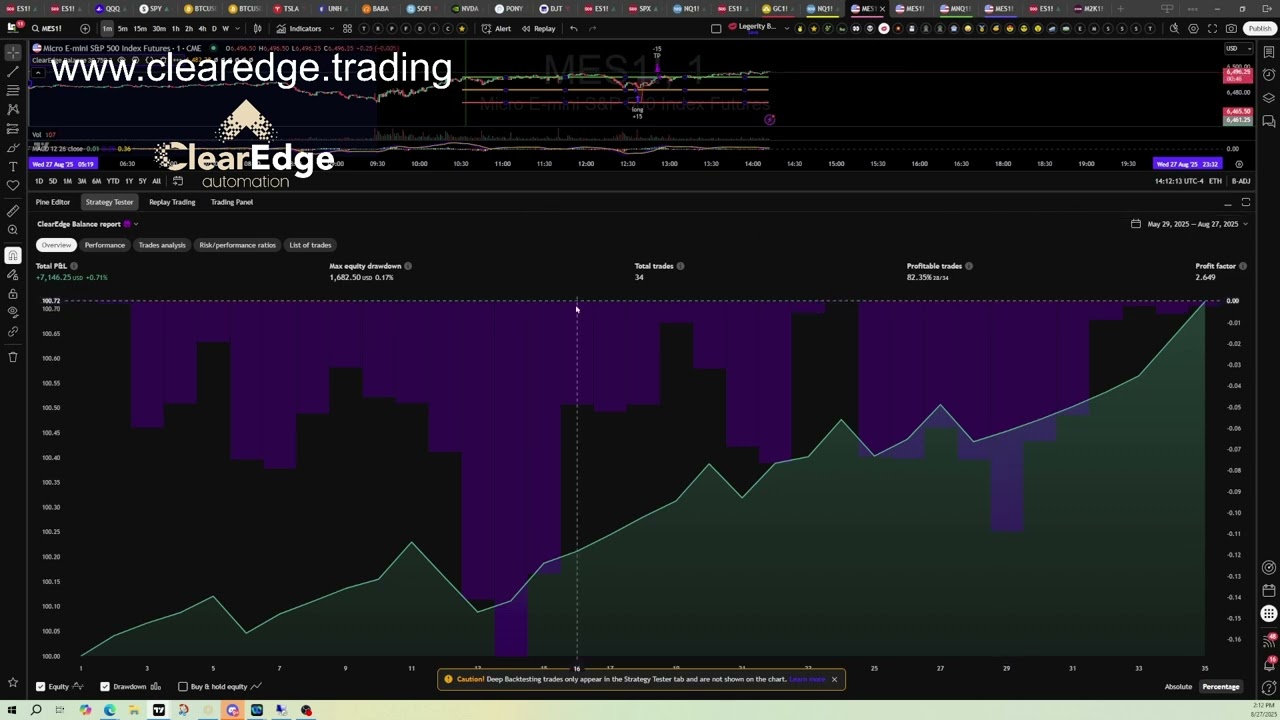Image resolution: width=1280 pixels, height=720 pixels.
Task: Toggle the Equity checkbox
Action: coord(41,687)
